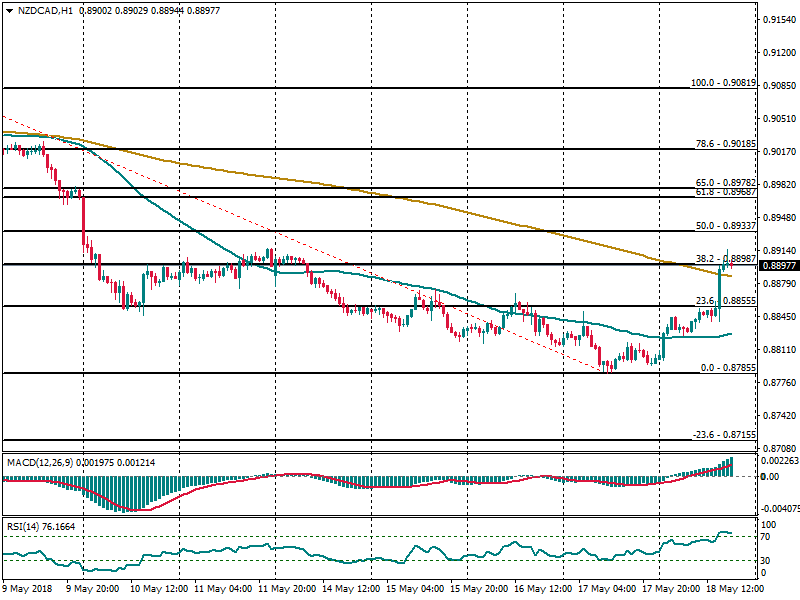Click the RSI(14) indicator label
This screenshot has height=600, width=800.
pyautogui.click(x=26, y=525)
